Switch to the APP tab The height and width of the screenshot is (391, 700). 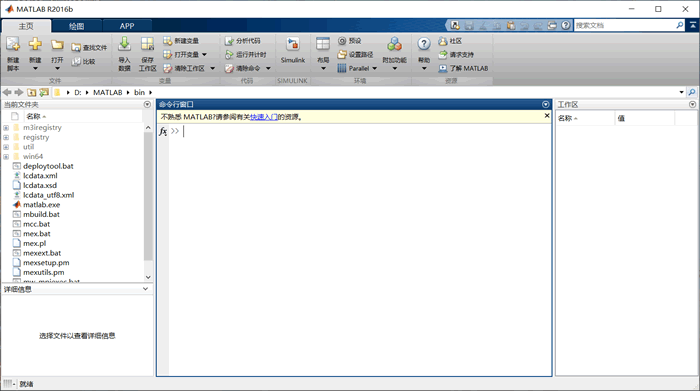pos(127,26)
